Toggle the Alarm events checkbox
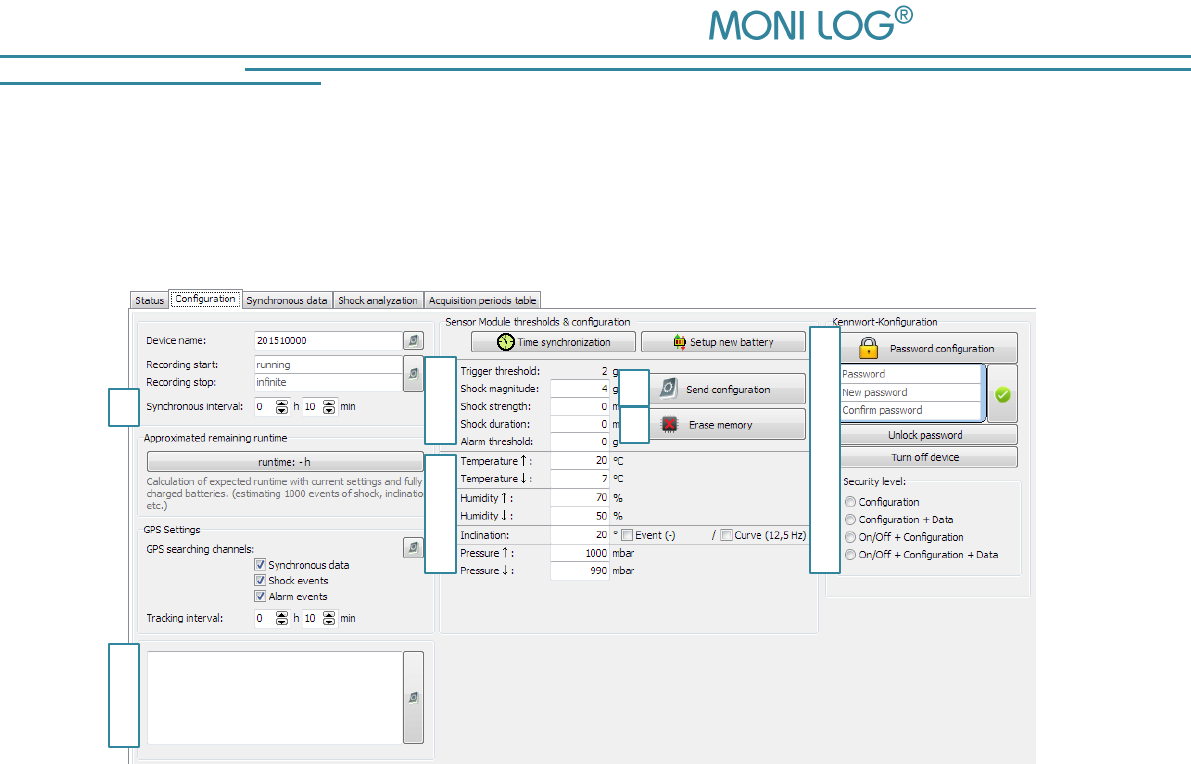Screen dimensions: 1191x764 pos(260,596)
